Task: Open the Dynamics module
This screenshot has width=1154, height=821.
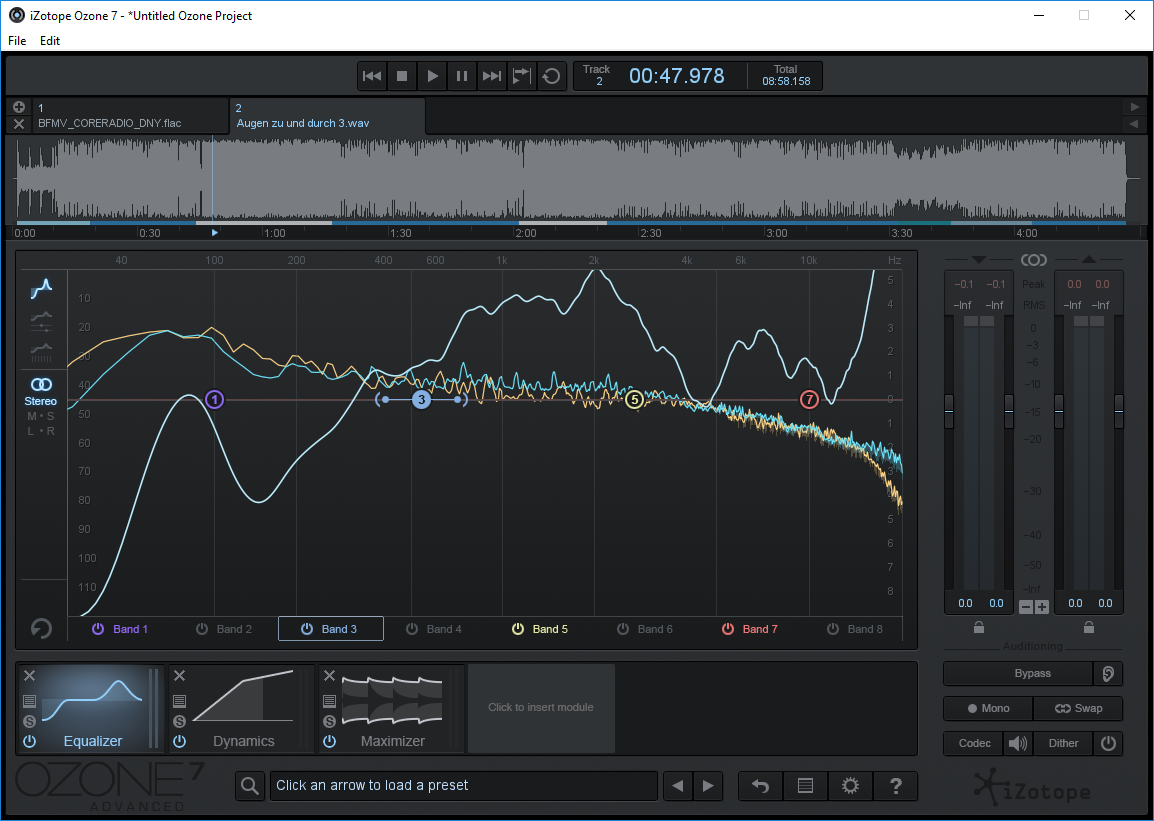Action: (x=244, y=708)
